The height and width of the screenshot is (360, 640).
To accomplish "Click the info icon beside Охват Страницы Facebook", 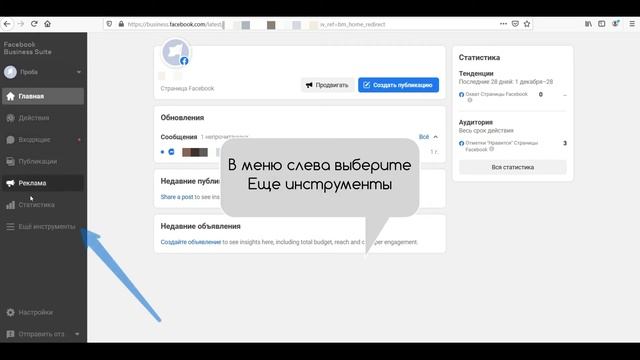I will [470, 100].
